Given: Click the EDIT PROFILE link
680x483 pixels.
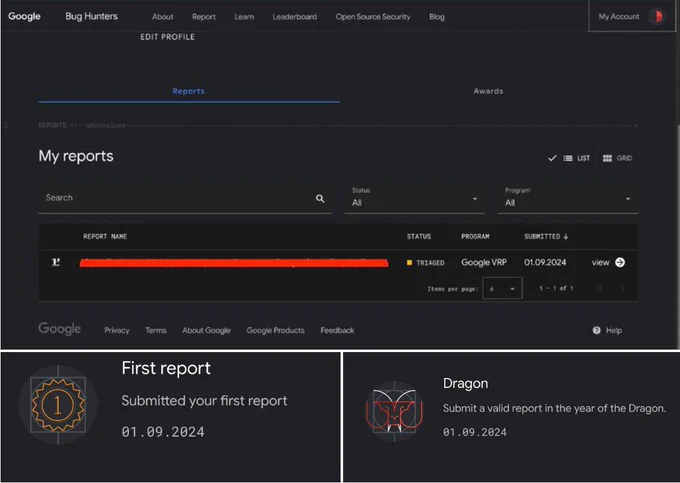Looking at the screenshot, I should click(167, 37).
